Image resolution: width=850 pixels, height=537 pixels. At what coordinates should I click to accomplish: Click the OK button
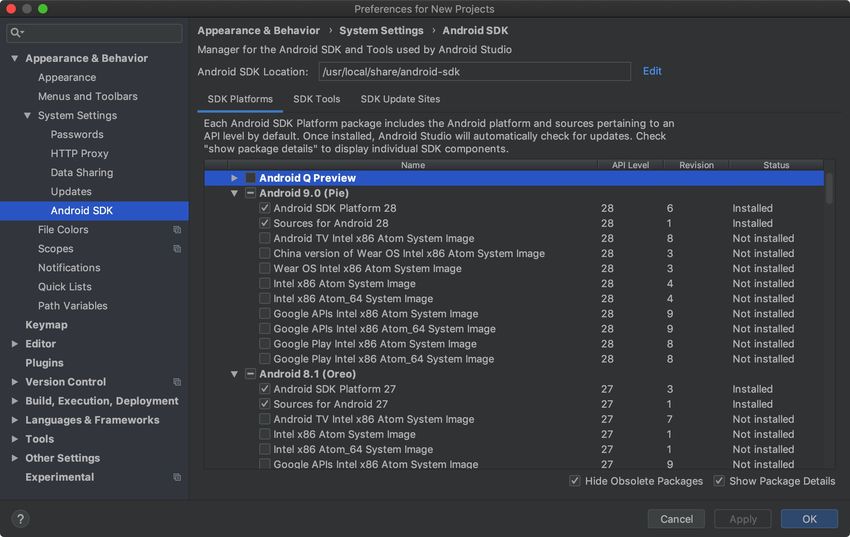pyautogui.click(x=809, y=519)
